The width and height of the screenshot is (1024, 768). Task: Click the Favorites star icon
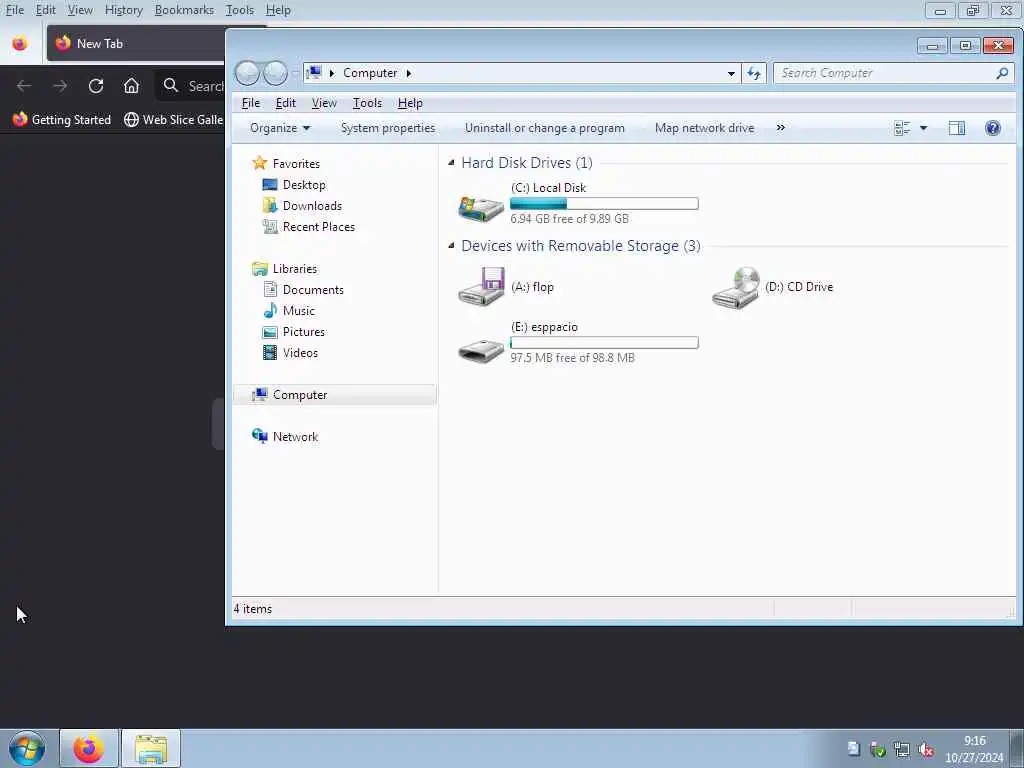coord(260,163)
